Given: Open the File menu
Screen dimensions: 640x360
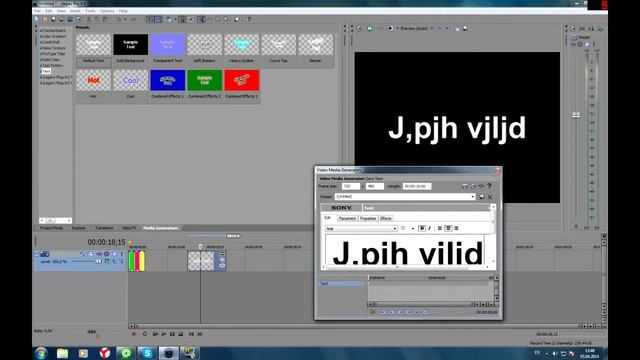Looking at the screenshot, I should 38,11.
